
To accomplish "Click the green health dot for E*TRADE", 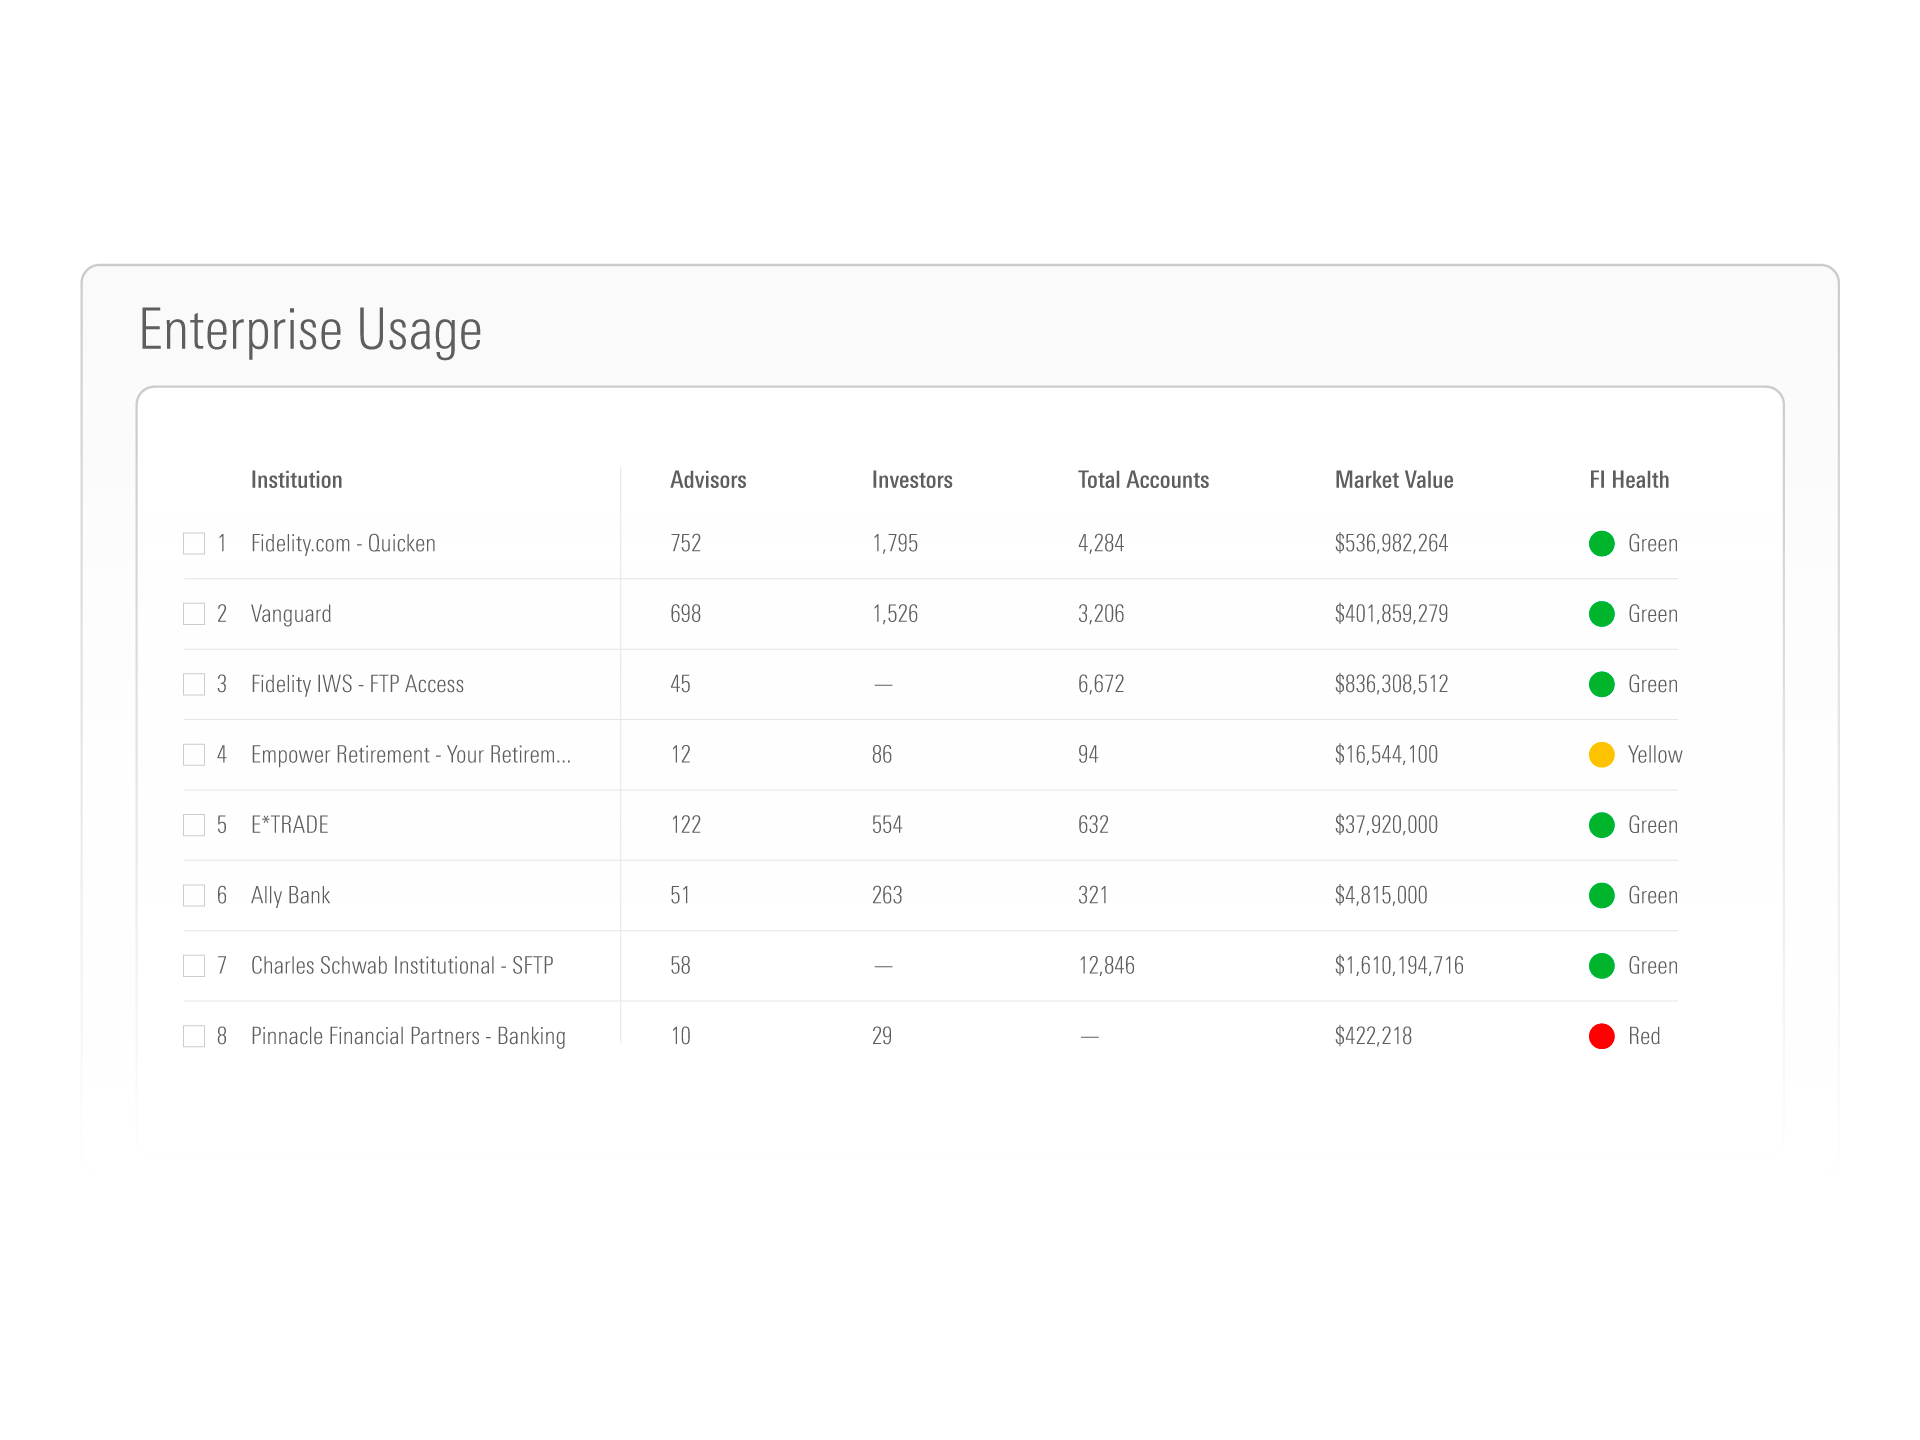I will tap(1601, 825).
